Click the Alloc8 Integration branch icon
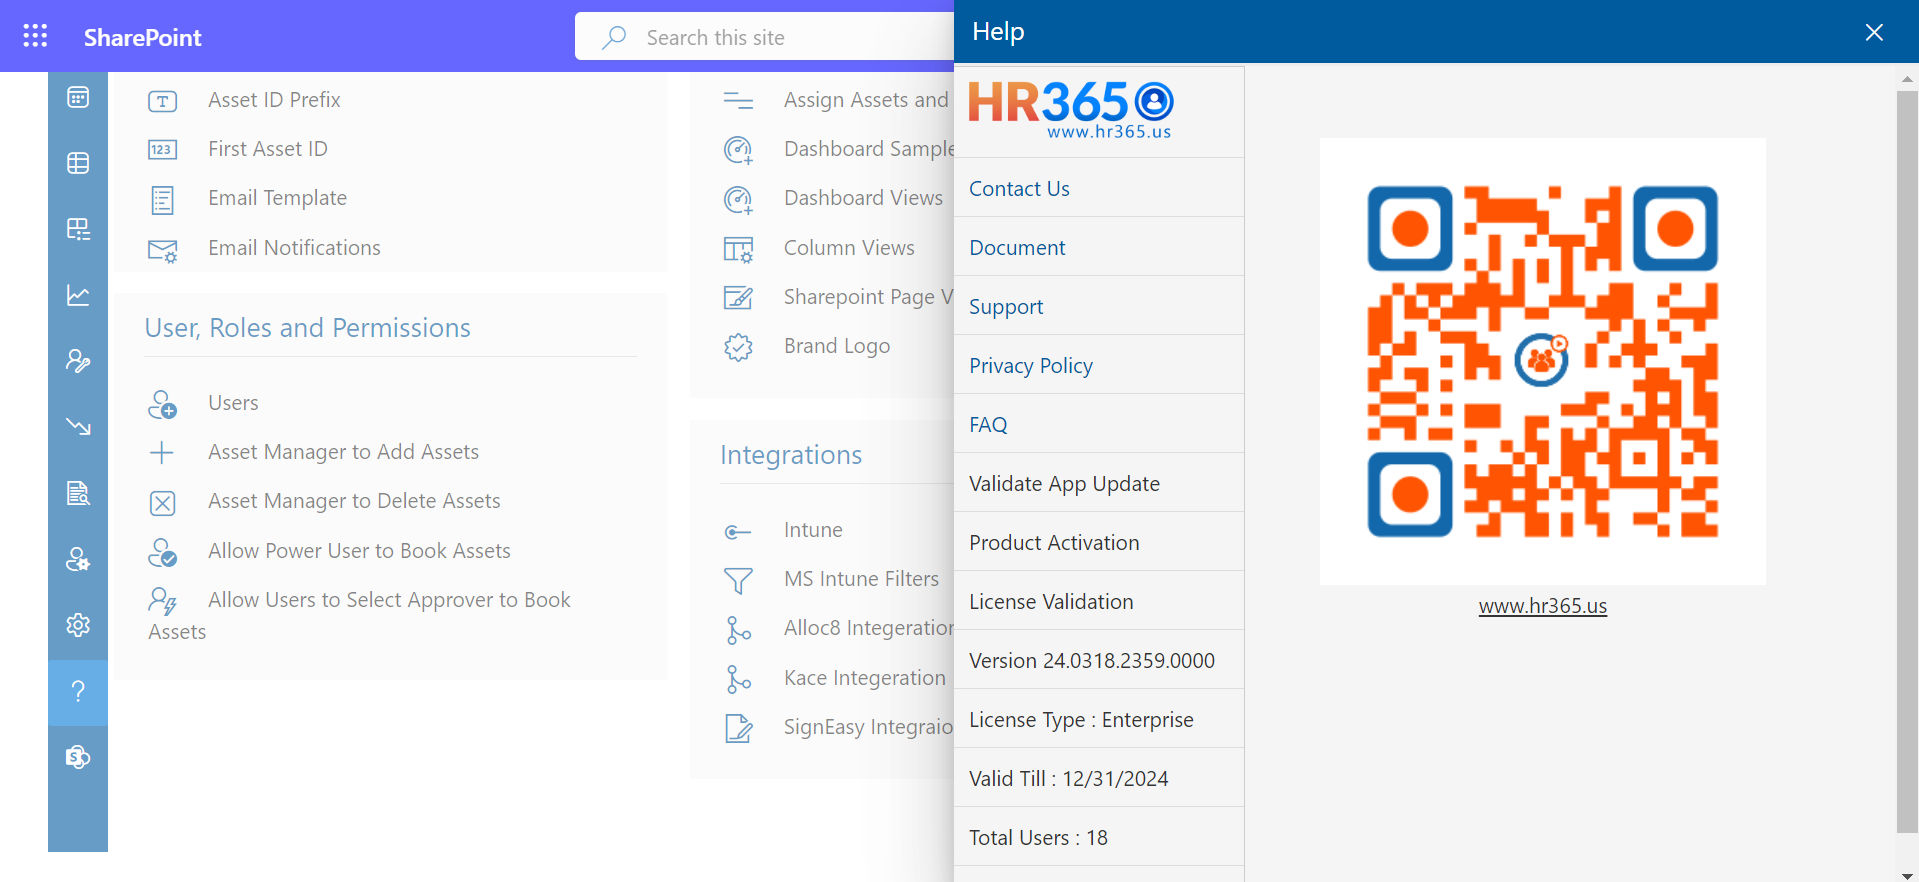Viewport: 1919px width, 882px height. pyautogui.click(x=738, y=630)
